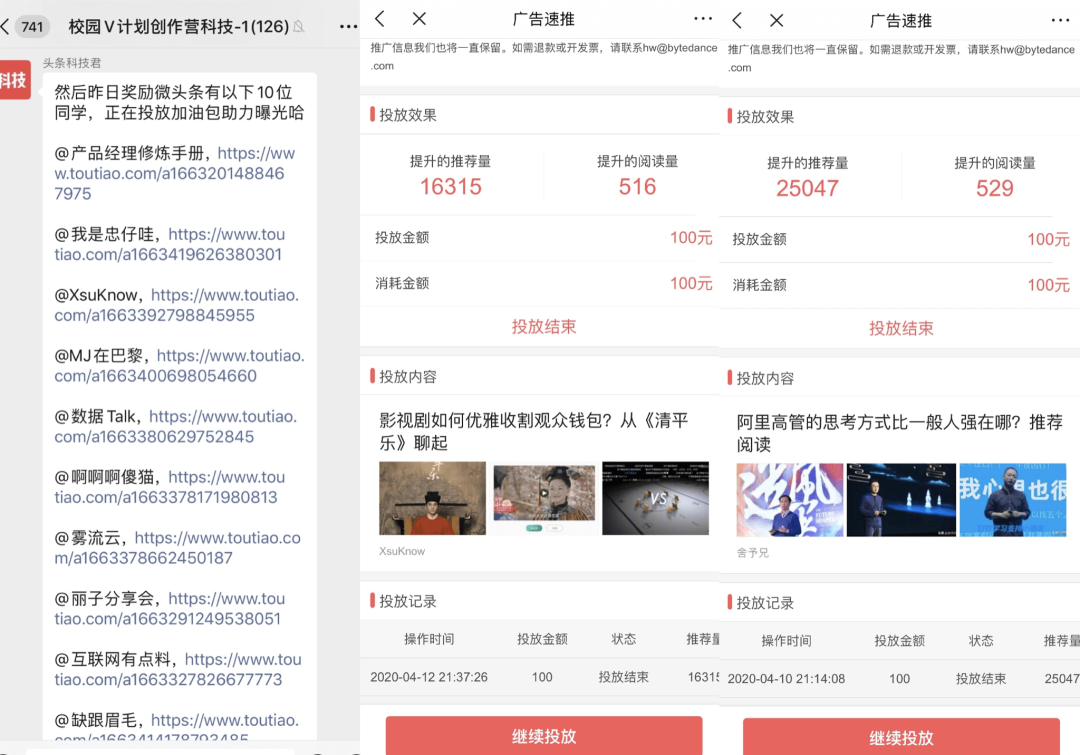The width and height of the screenshot is (1080, 755).
Task: Tap 投放金额 100元 row in middle panel
Action: pyautogui.click(x=540, y=238)
